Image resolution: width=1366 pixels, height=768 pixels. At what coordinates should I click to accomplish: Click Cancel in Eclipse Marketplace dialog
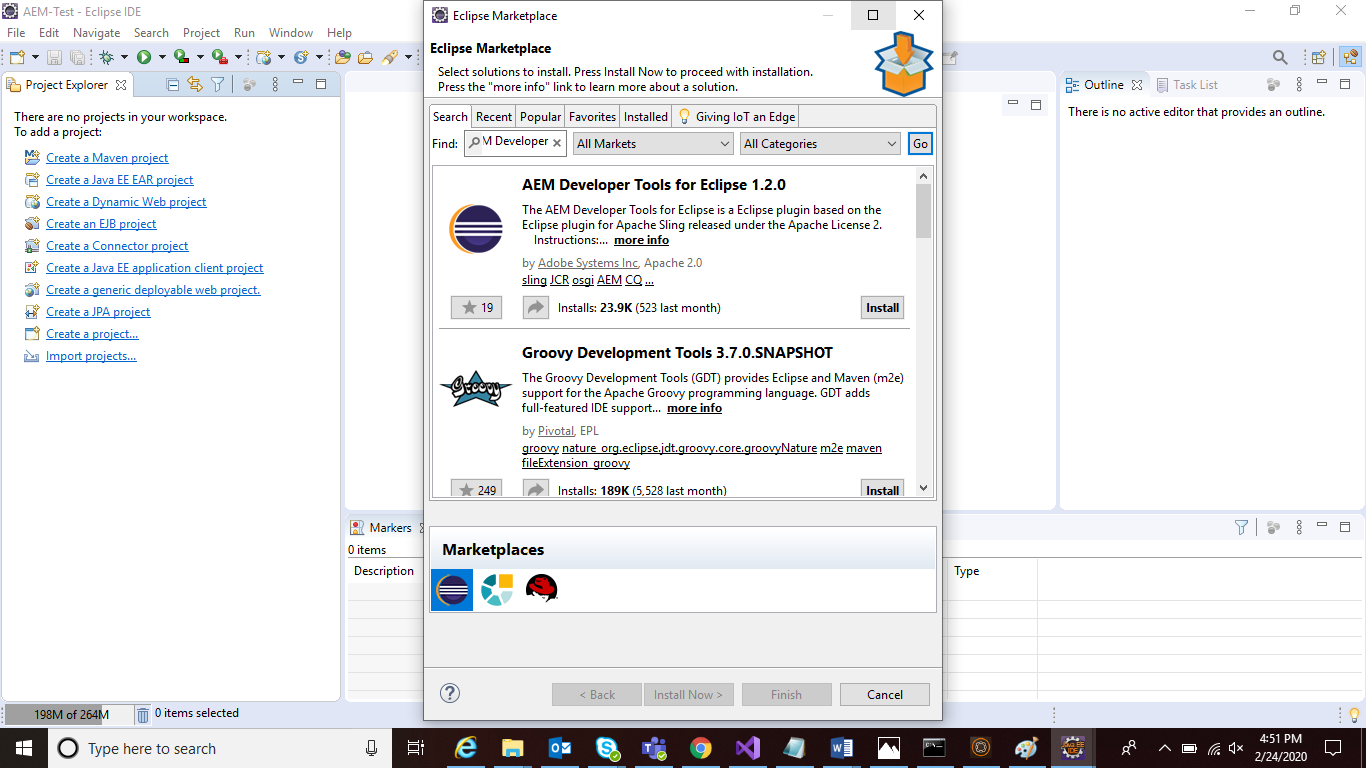[x=885, y=694]
